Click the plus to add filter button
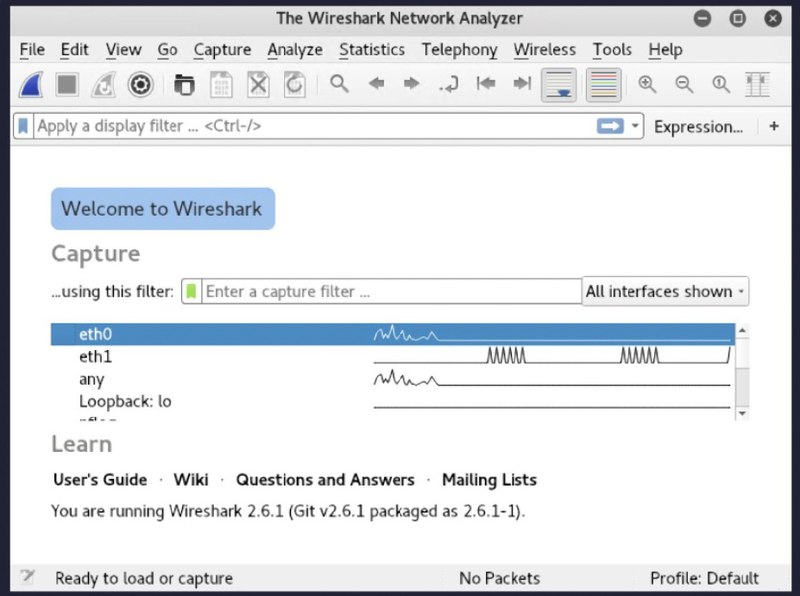The image size is (800, 596). 774,126
